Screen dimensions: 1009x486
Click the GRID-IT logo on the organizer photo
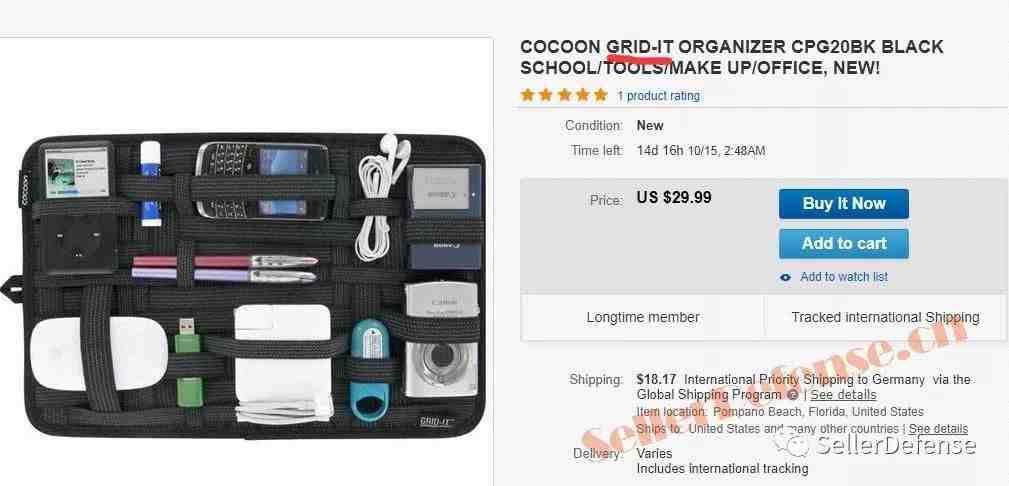coord(437,422)
